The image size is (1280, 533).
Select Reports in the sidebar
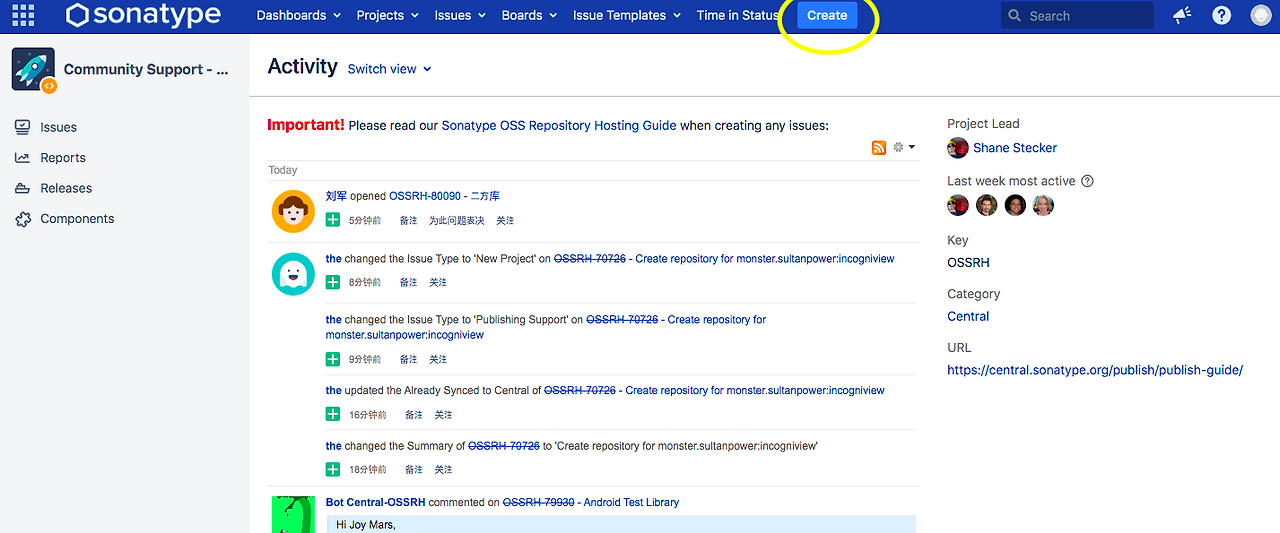[x=63, y=158]
